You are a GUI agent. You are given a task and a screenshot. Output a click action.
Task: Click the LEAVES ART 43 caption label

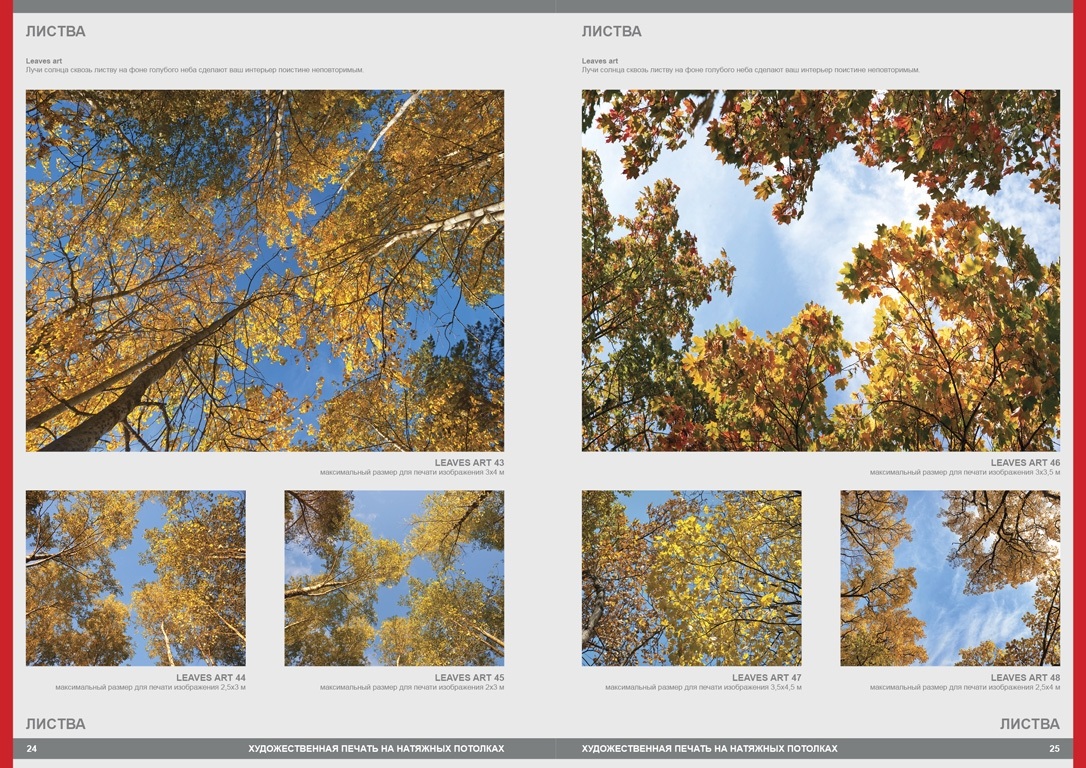(469, 463)
